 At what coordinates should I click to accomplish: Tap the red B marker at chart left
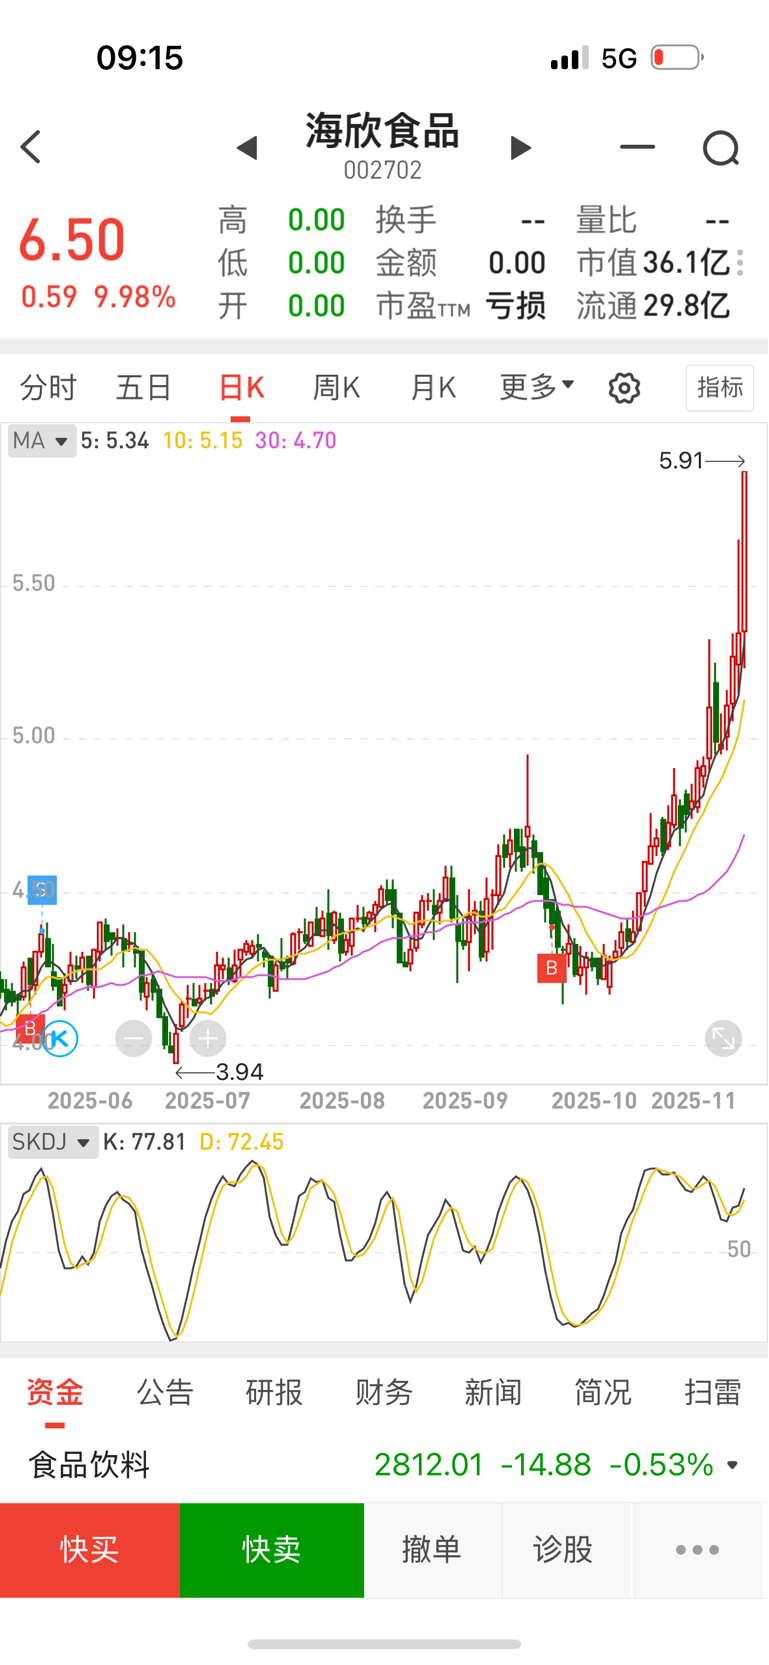point(29,1027)
